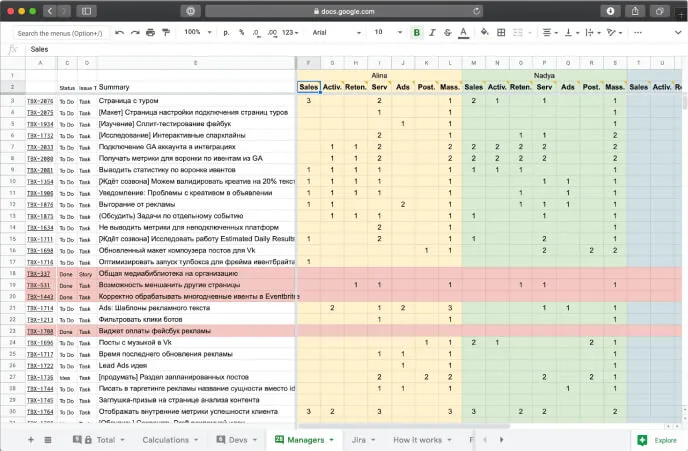Open the cell borders tool
Image resolution: width=688 pixels, height=451 pixels.
[501, 32]
